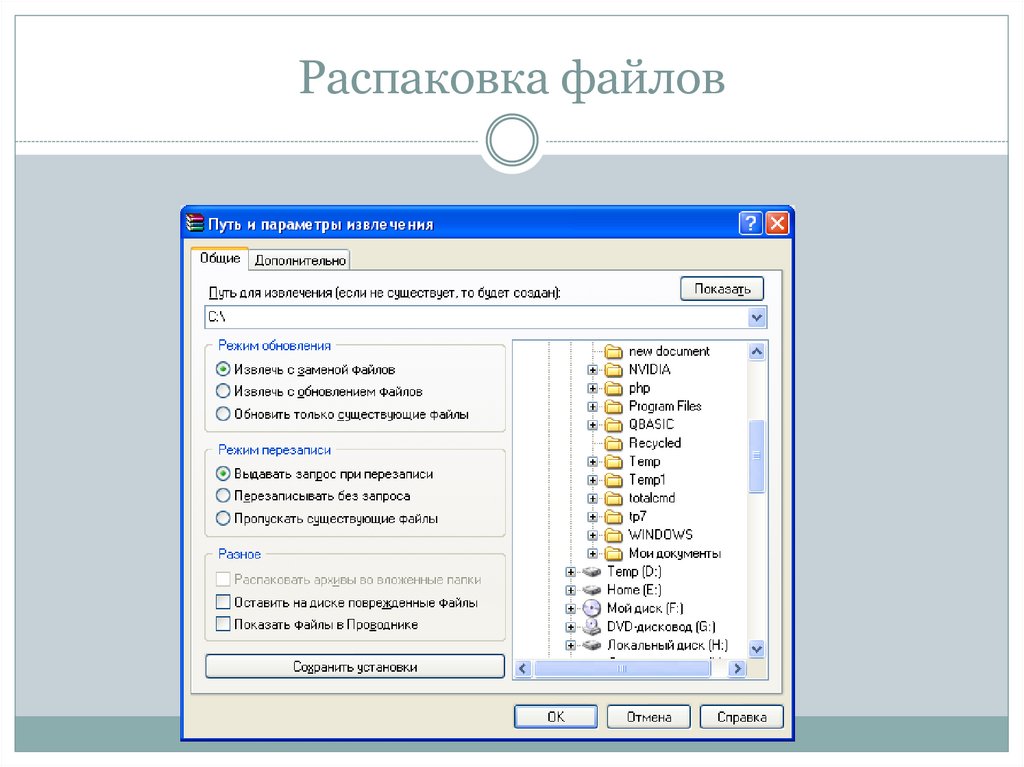The image size is (1024, 767).
Task: Select the Мои документы folder name
Action: (675, 553)
